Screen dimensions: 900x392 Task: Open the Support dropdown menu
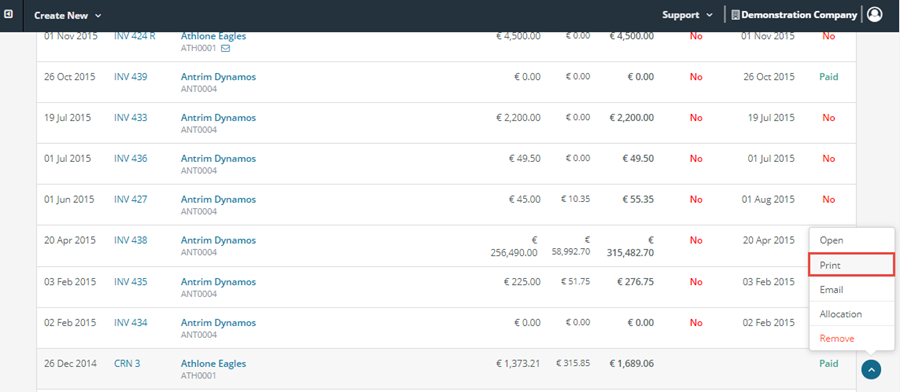click(x=688, y=15)
